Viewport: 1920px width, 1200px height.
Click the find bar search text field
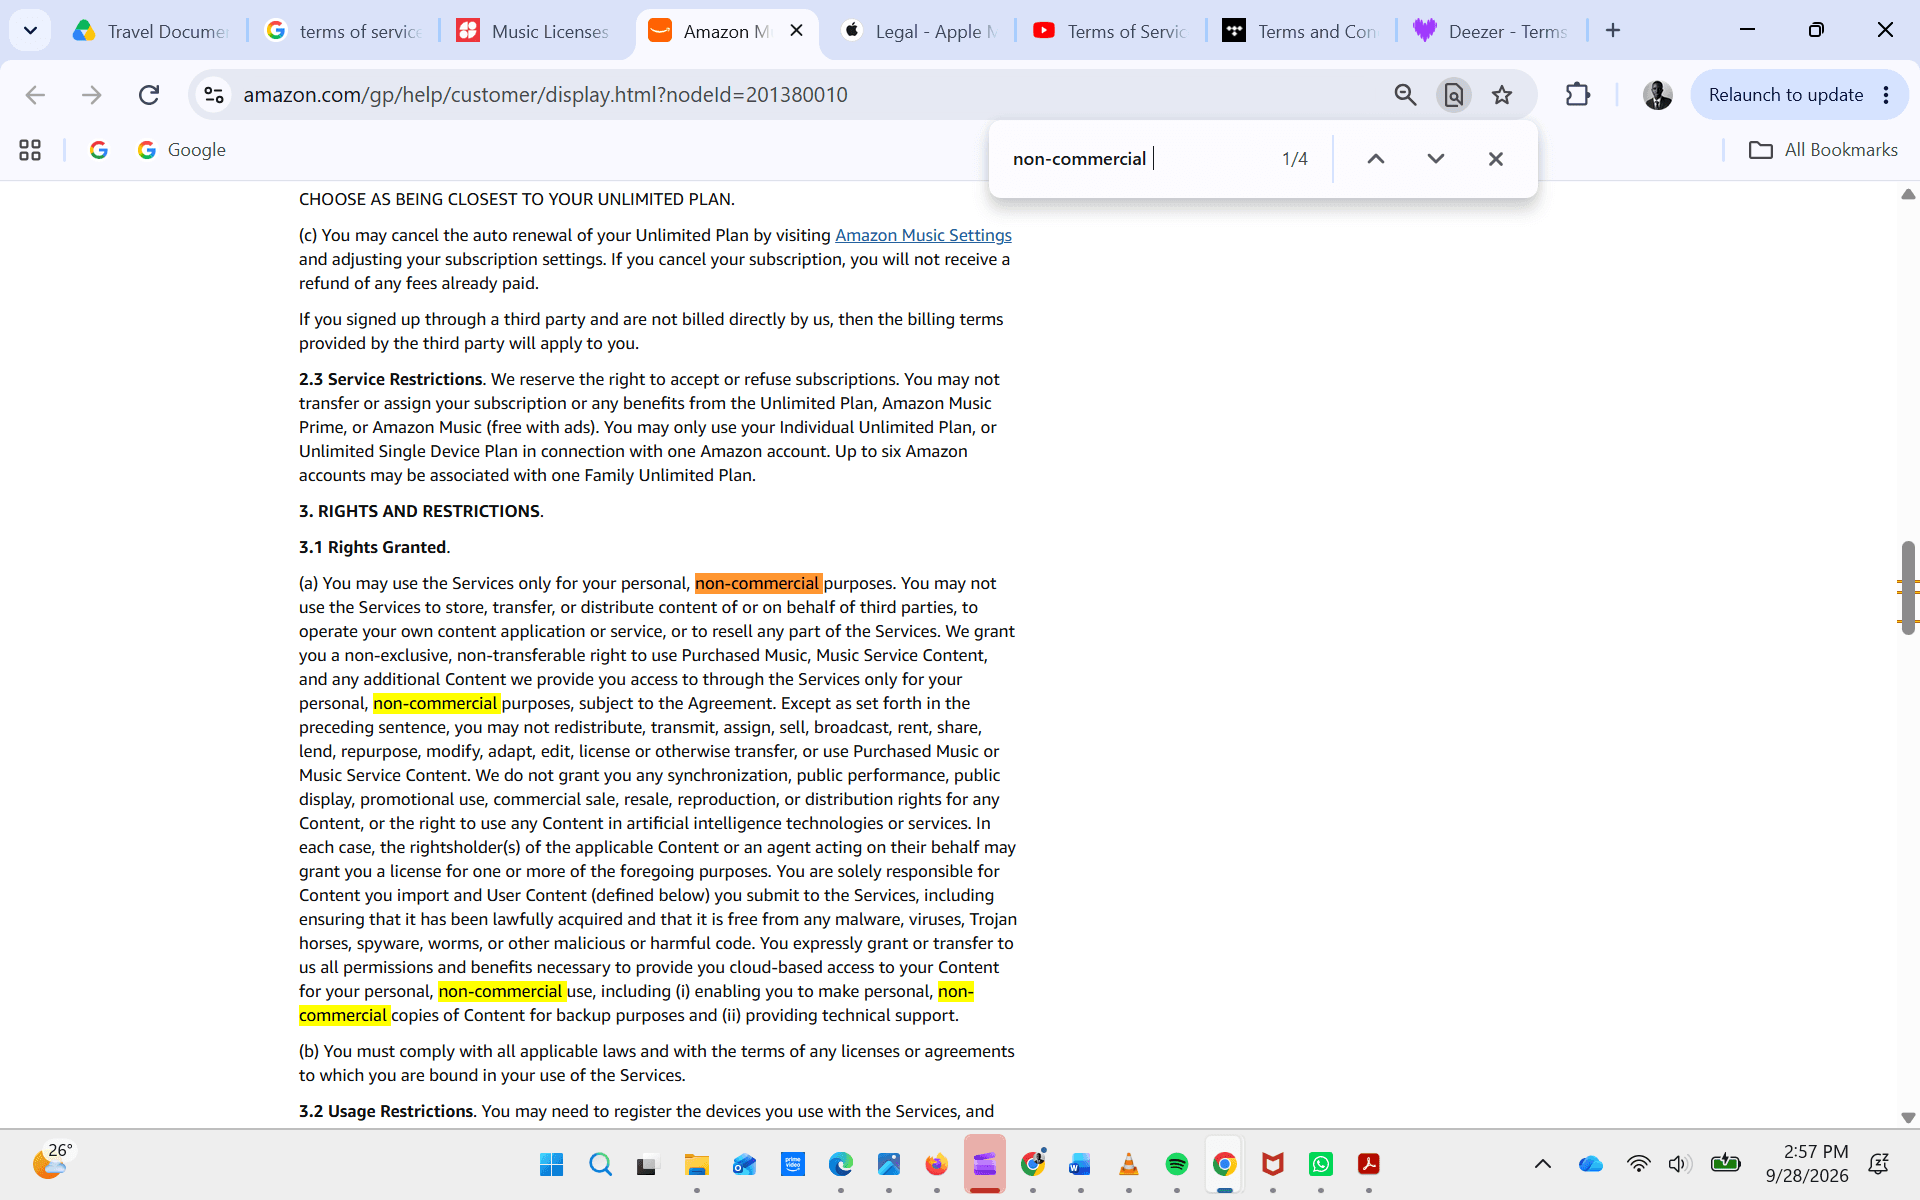1135,159
